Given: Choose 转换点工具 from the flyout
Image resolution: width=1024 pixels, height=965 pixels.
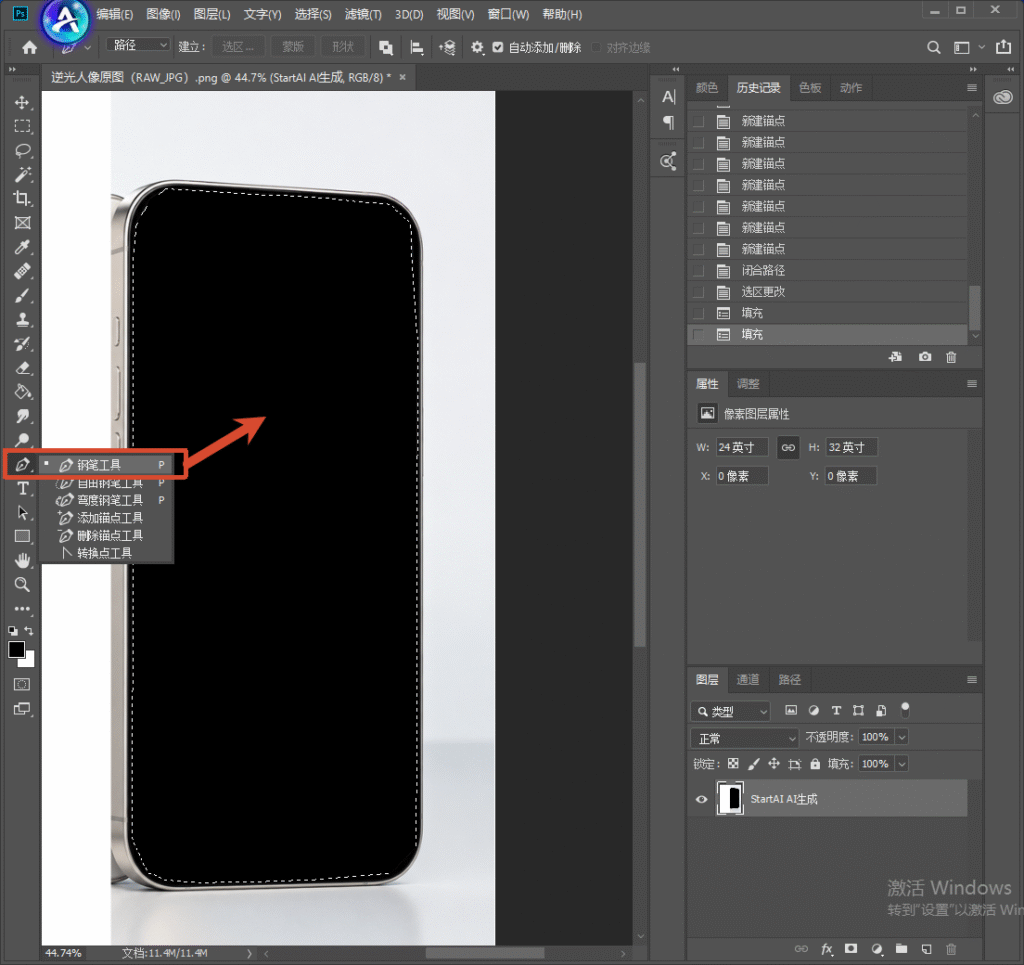Looking at the screenshot, I should pyautogui.click(x=106, y=553).
